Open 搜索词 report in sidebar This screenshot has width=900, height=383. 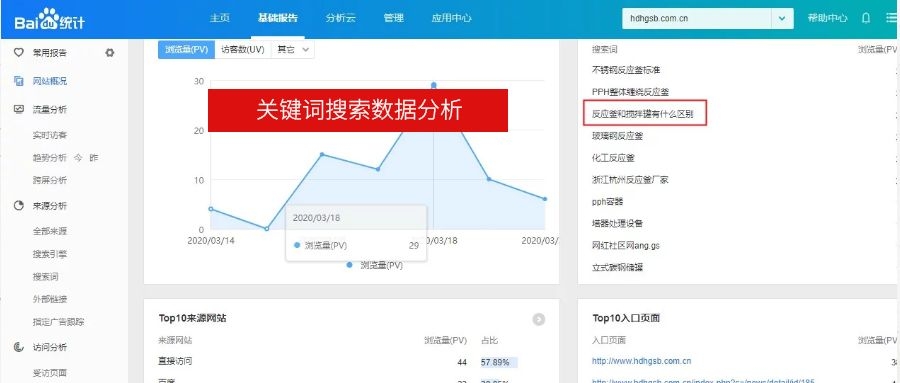45,276
